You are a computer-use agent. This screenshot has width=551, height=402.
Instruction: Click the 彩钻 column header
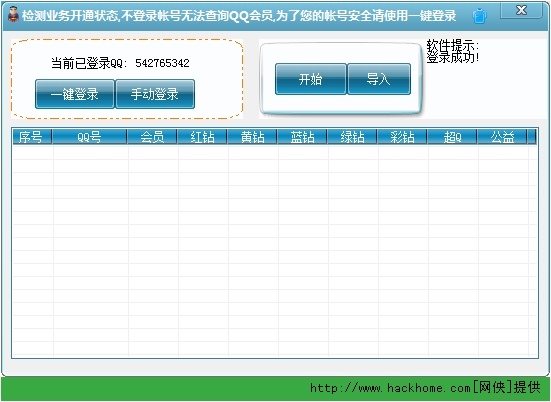[402, 137]
